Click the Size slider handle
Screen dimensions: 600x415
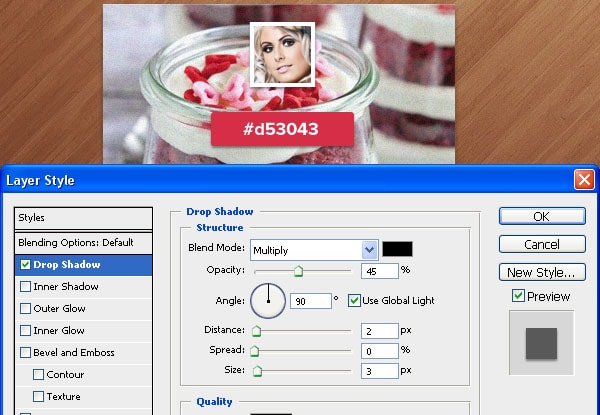click(258, 371)
